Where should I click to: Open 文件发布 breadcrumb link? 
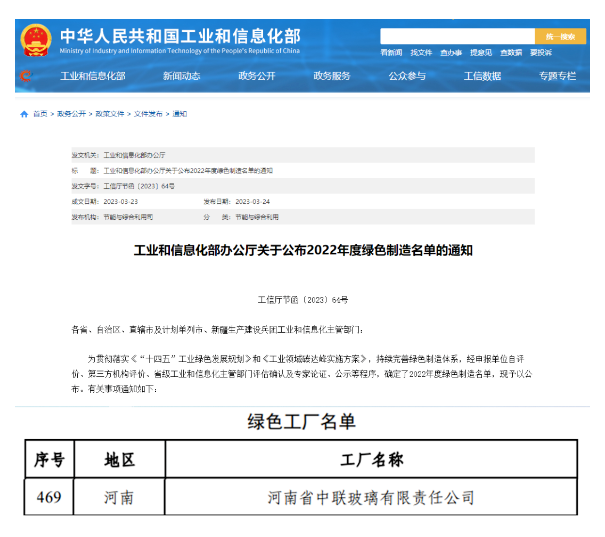[148, 114]
